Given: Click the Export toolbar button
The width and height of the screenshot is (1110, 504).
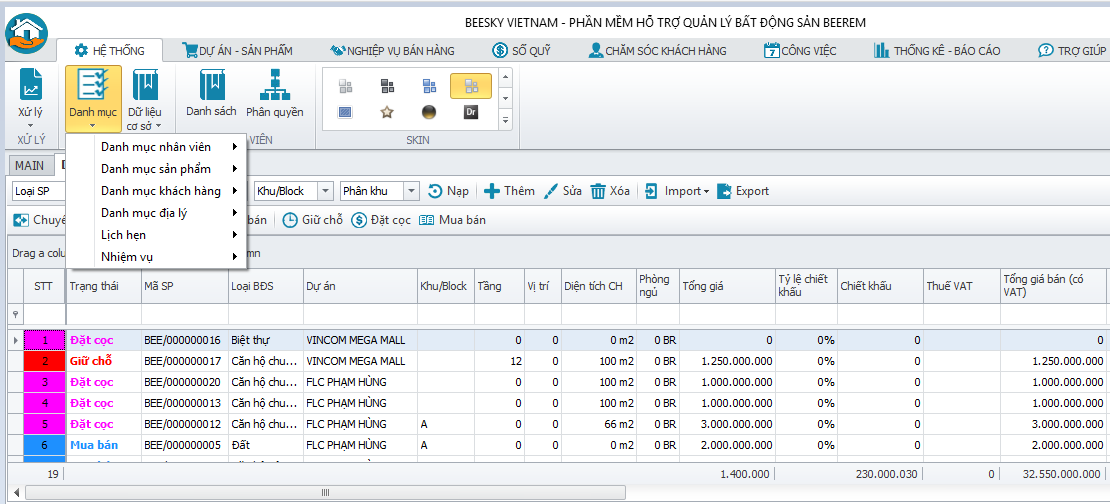Looking at the screenshot, I should [x=743, y=191].
